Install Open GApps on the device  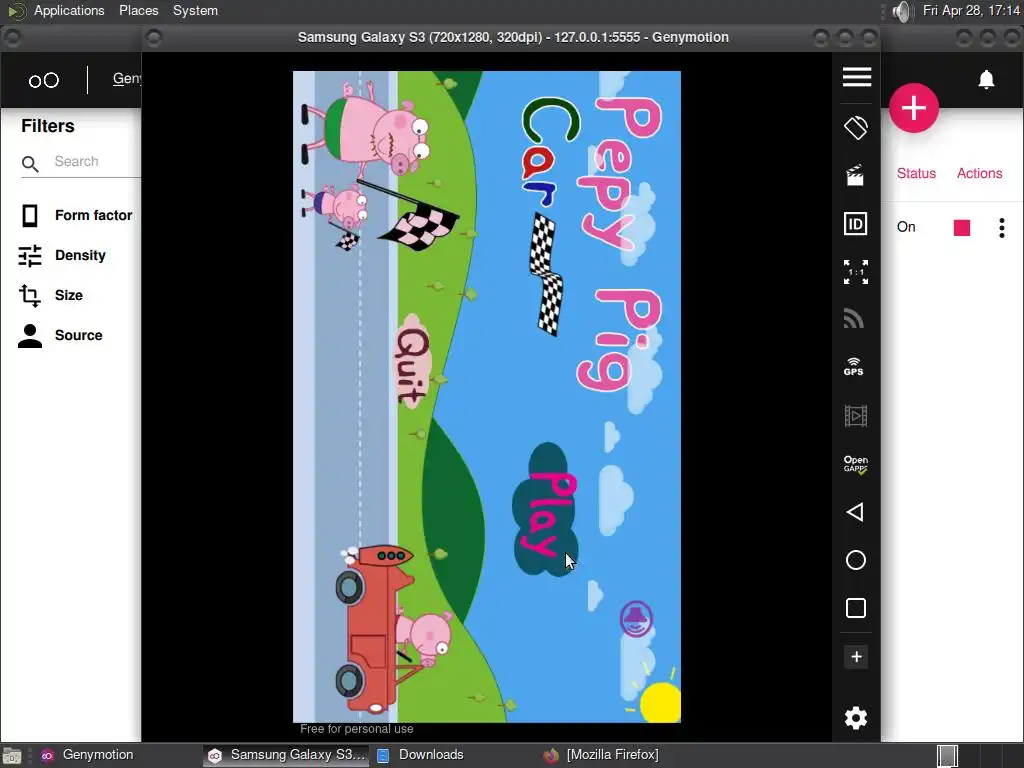(856, 464)
